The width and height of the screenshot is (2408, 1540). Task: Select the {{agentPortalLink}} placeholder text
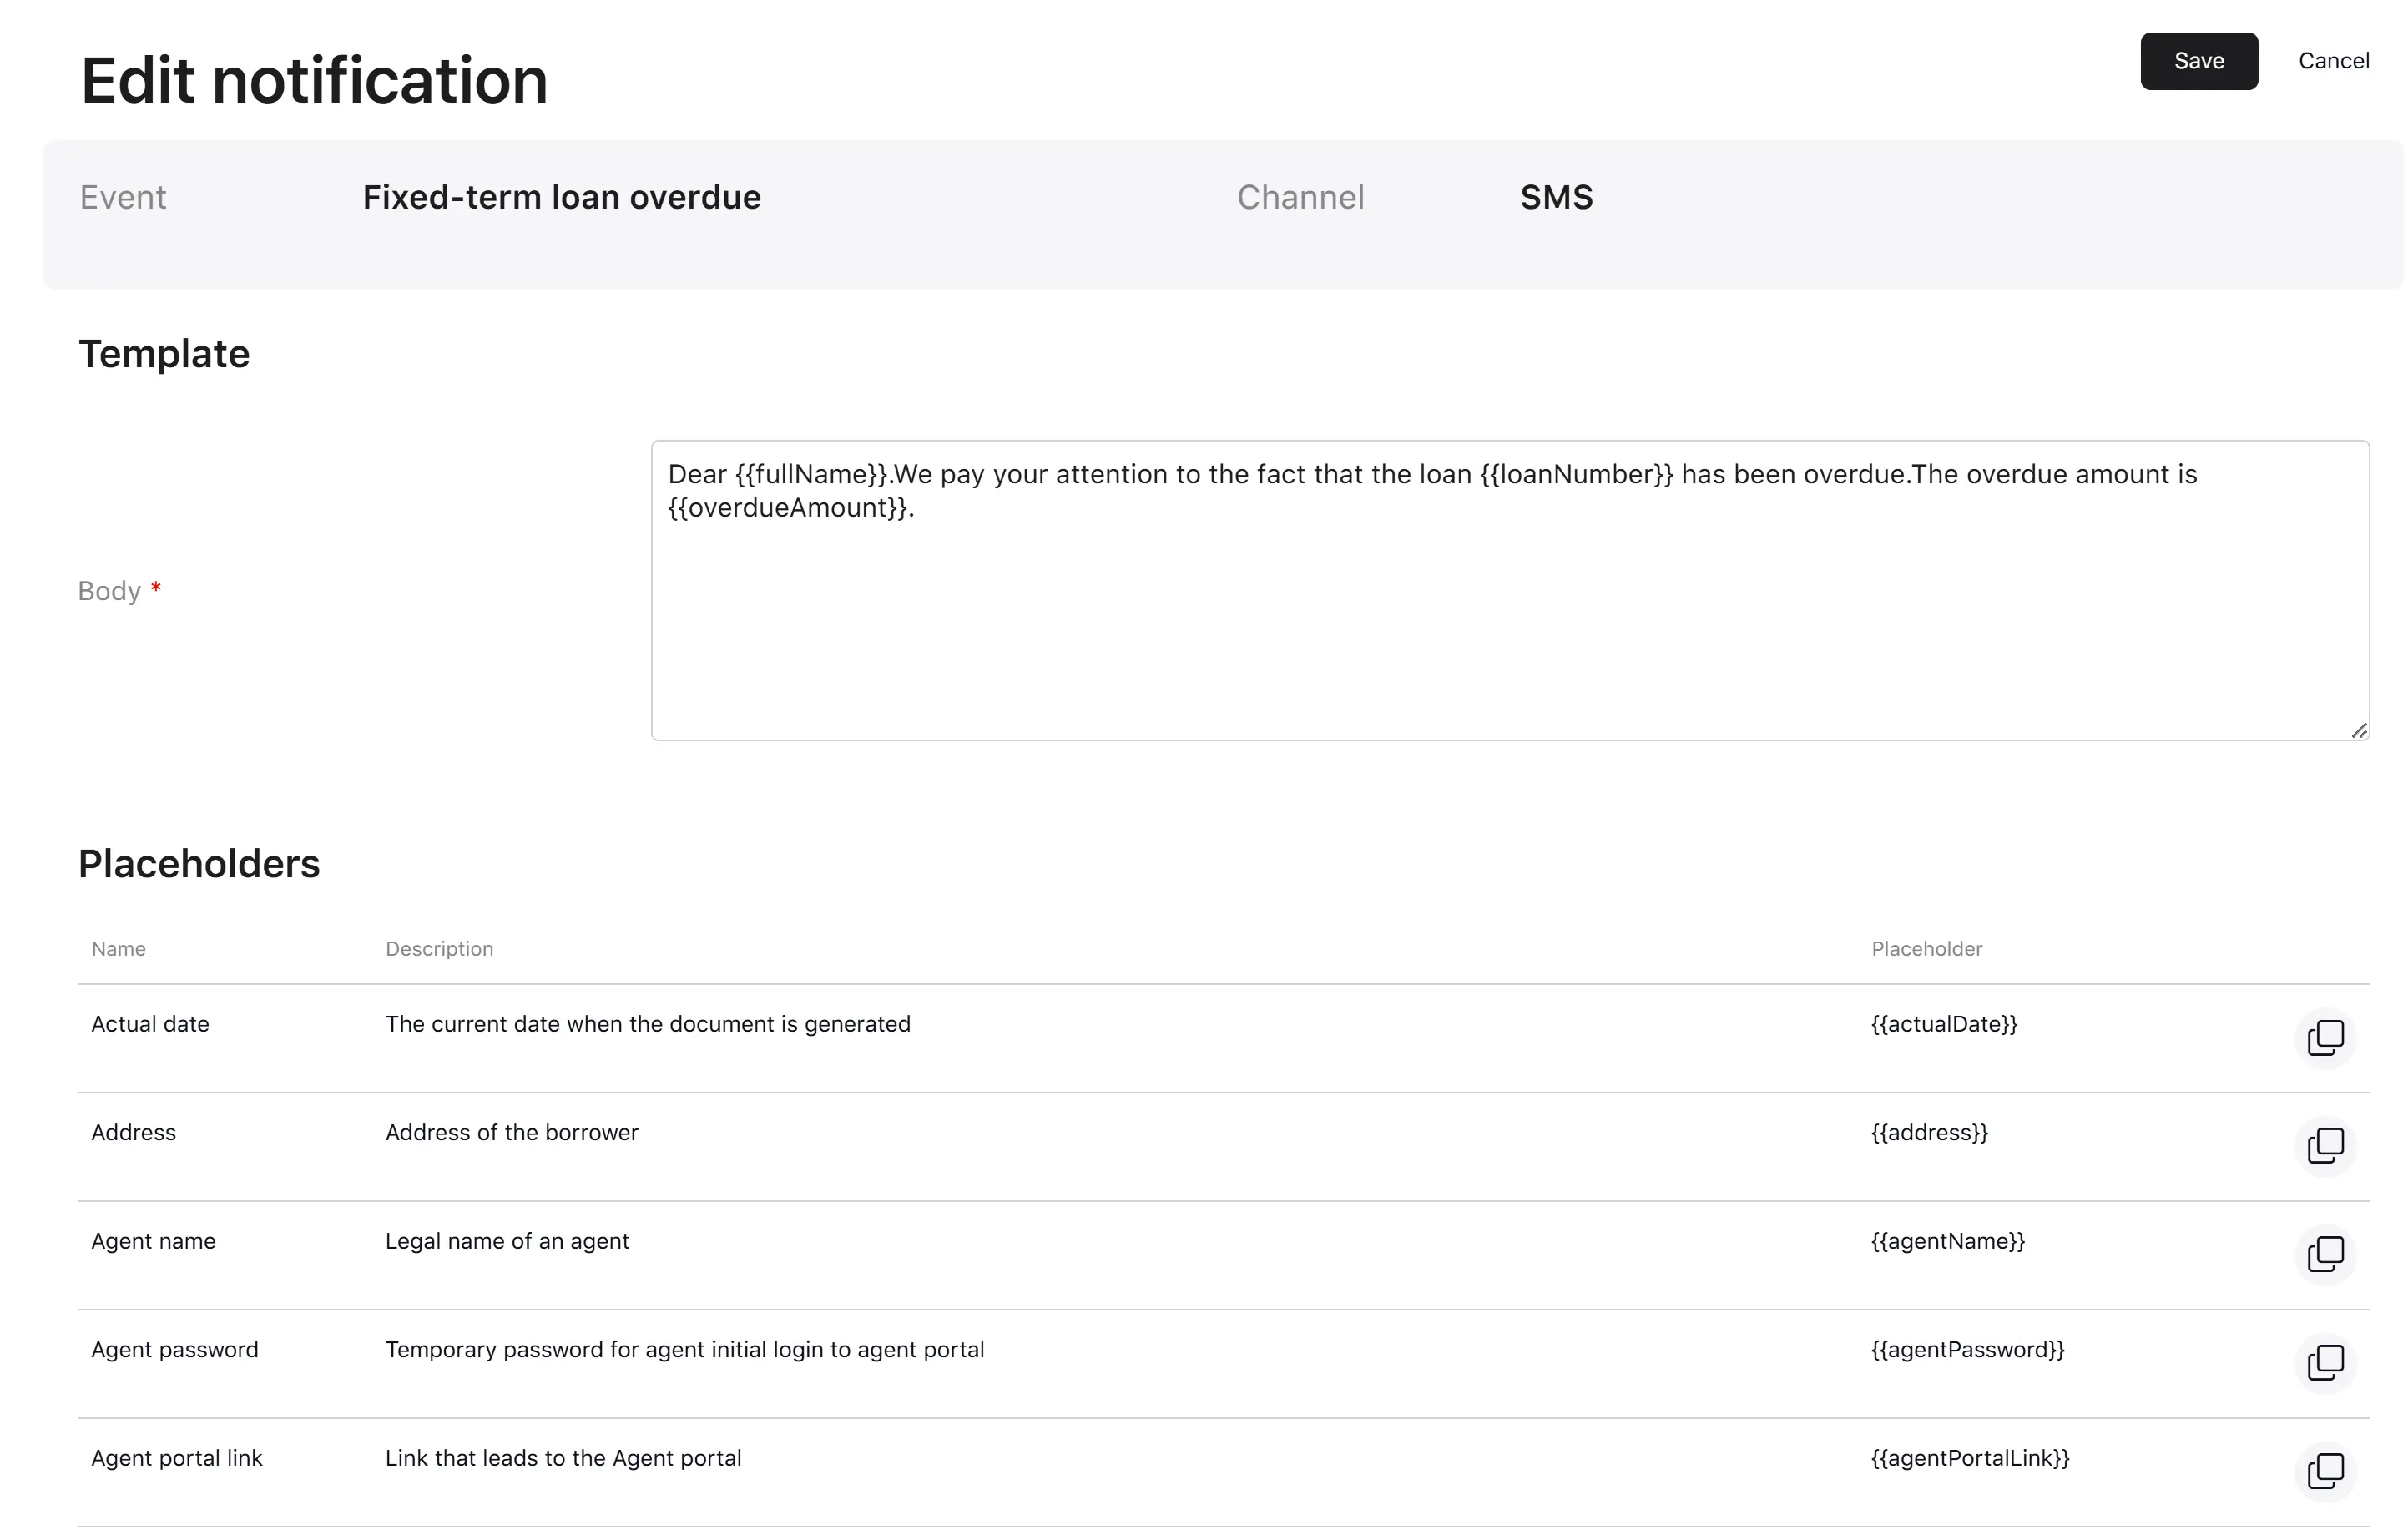pyautogui.click(x=1970, y=1458)
